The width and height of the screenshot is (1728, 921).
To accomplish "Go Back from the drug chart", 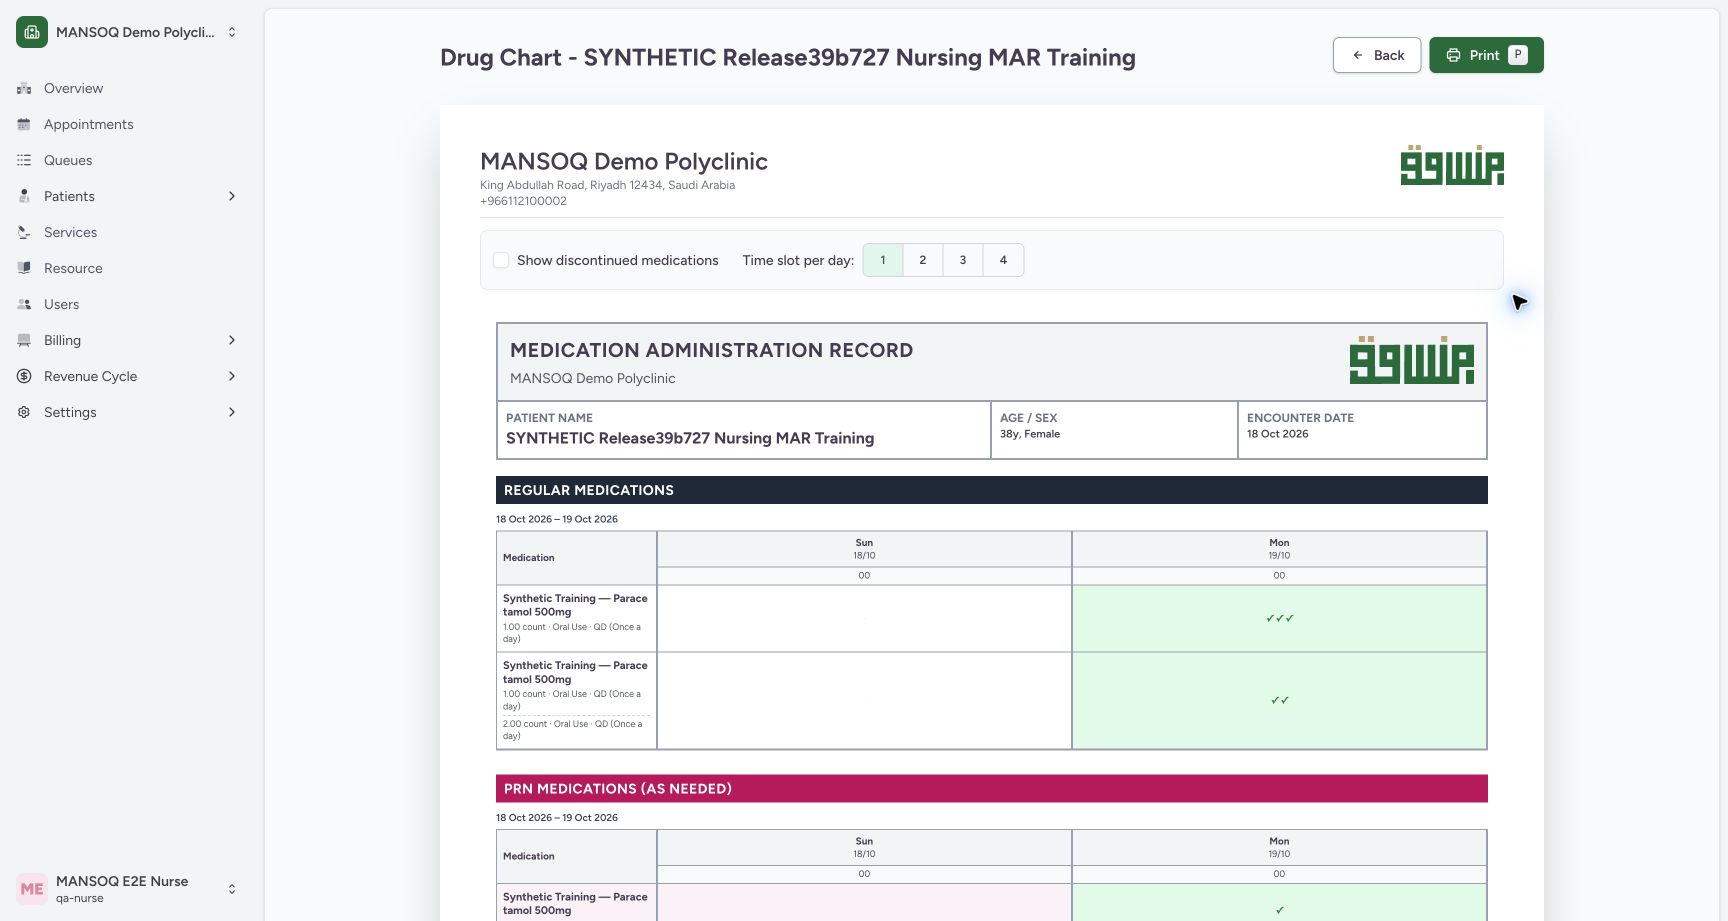I will click(1377, 55).
